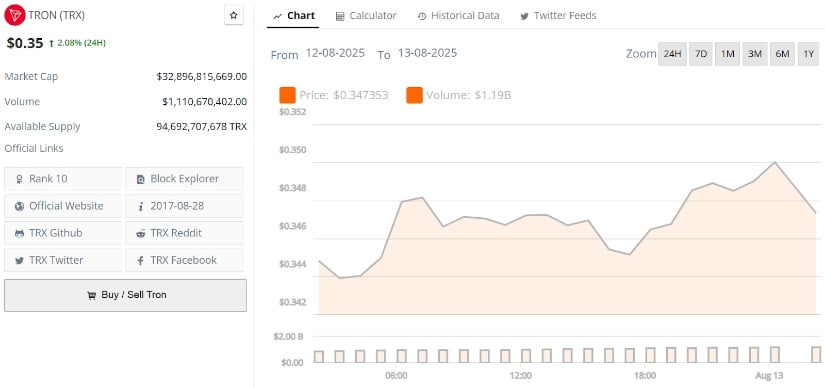
Task: Select the $0.35 price text
Action: point(25,43)
